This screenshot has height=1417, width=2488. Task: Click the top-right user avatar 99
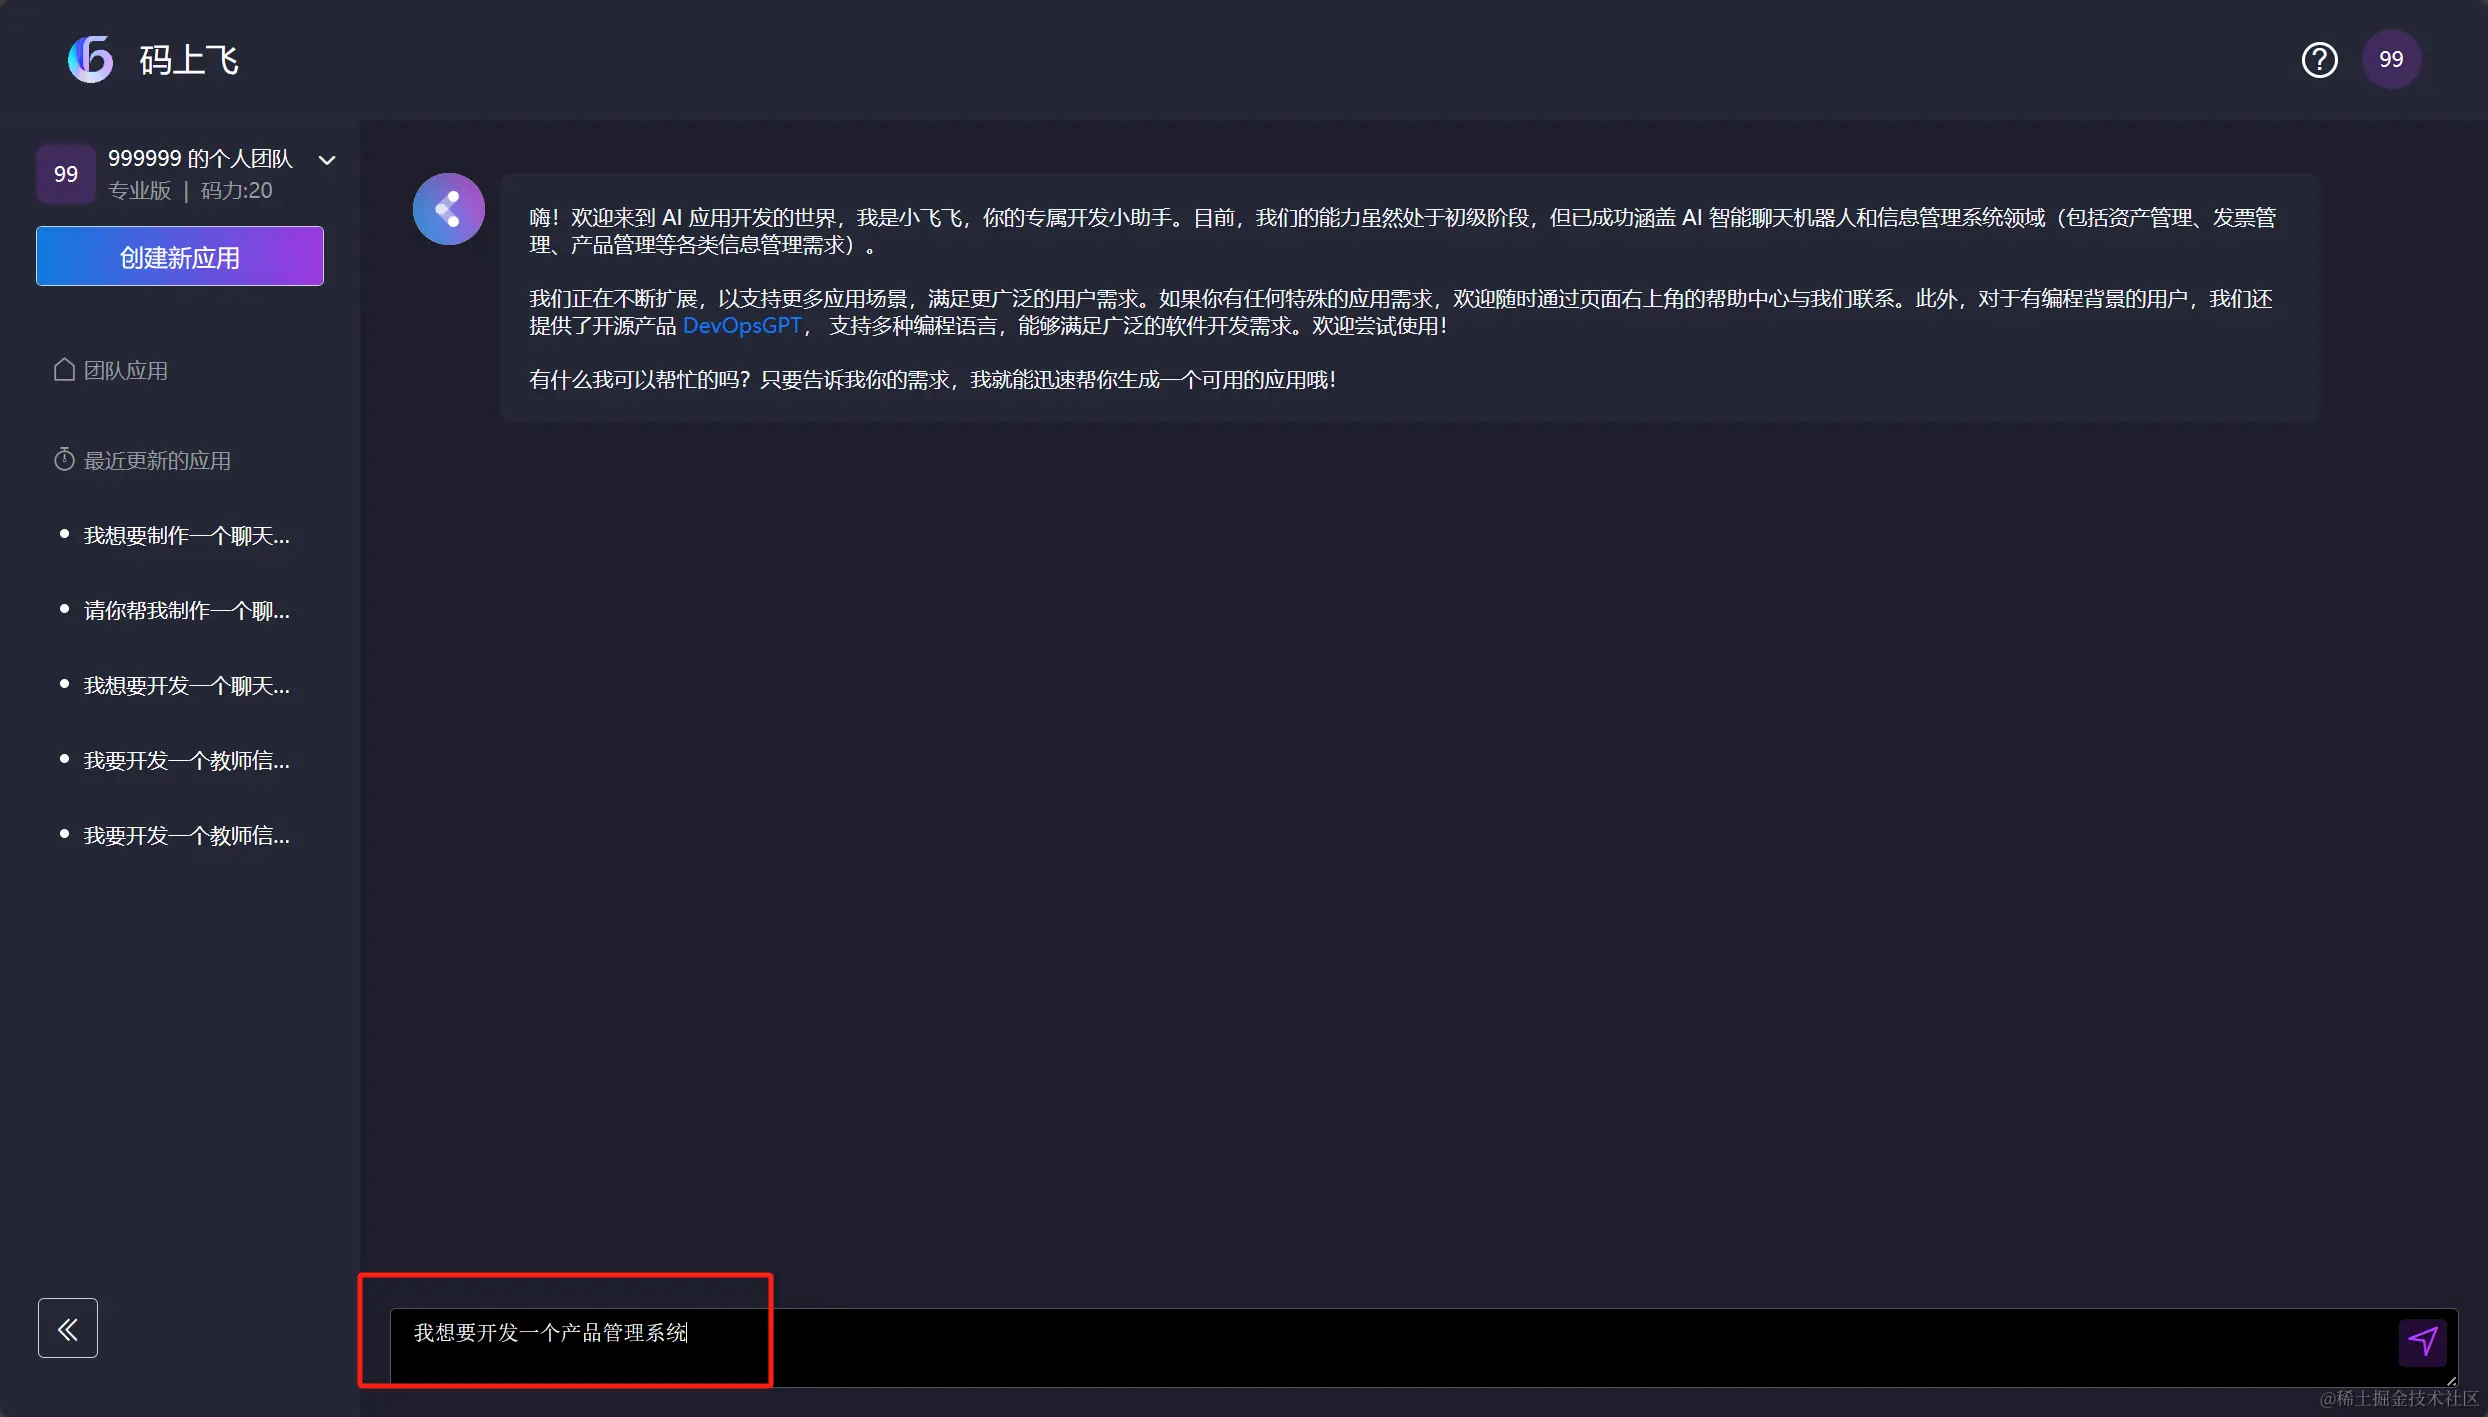pyautogui.click(x=2390, y=60)
